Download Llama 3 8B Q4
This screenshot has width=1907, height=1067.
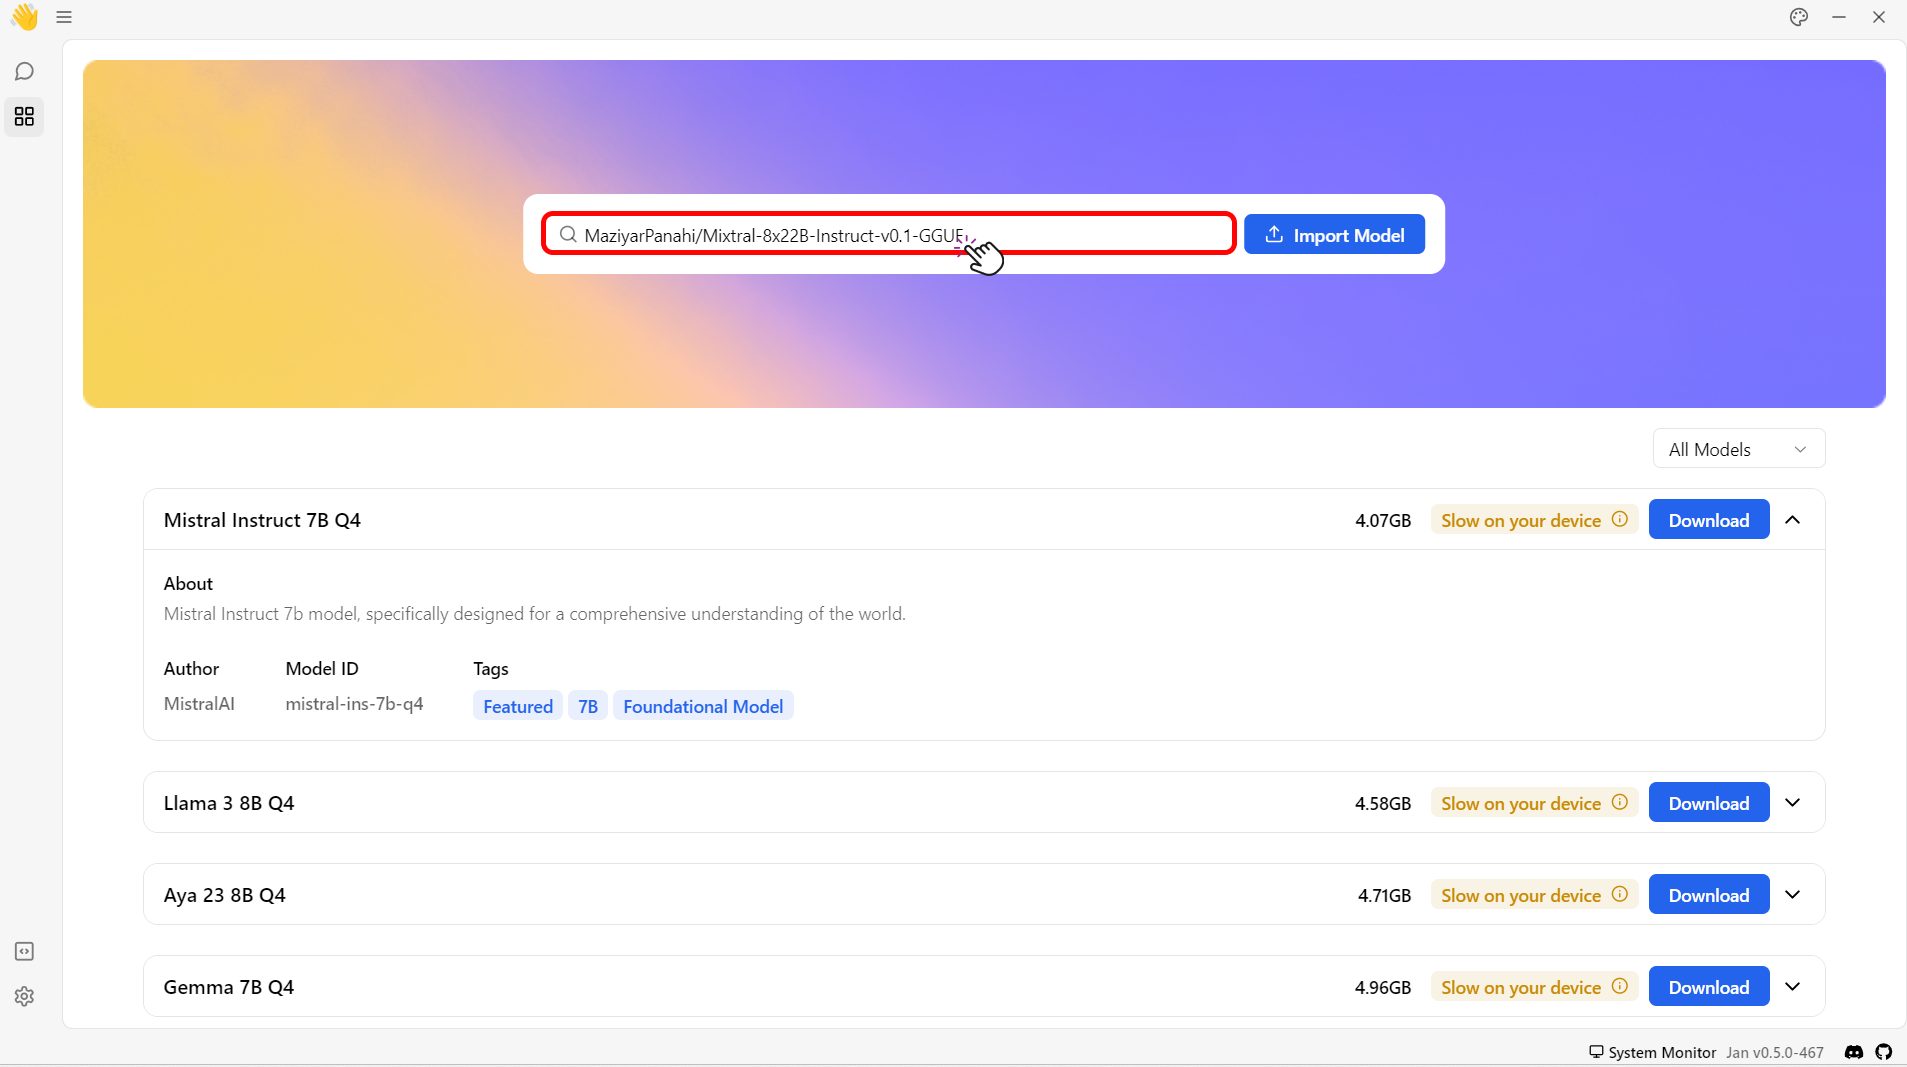(x=1708, y=803)
